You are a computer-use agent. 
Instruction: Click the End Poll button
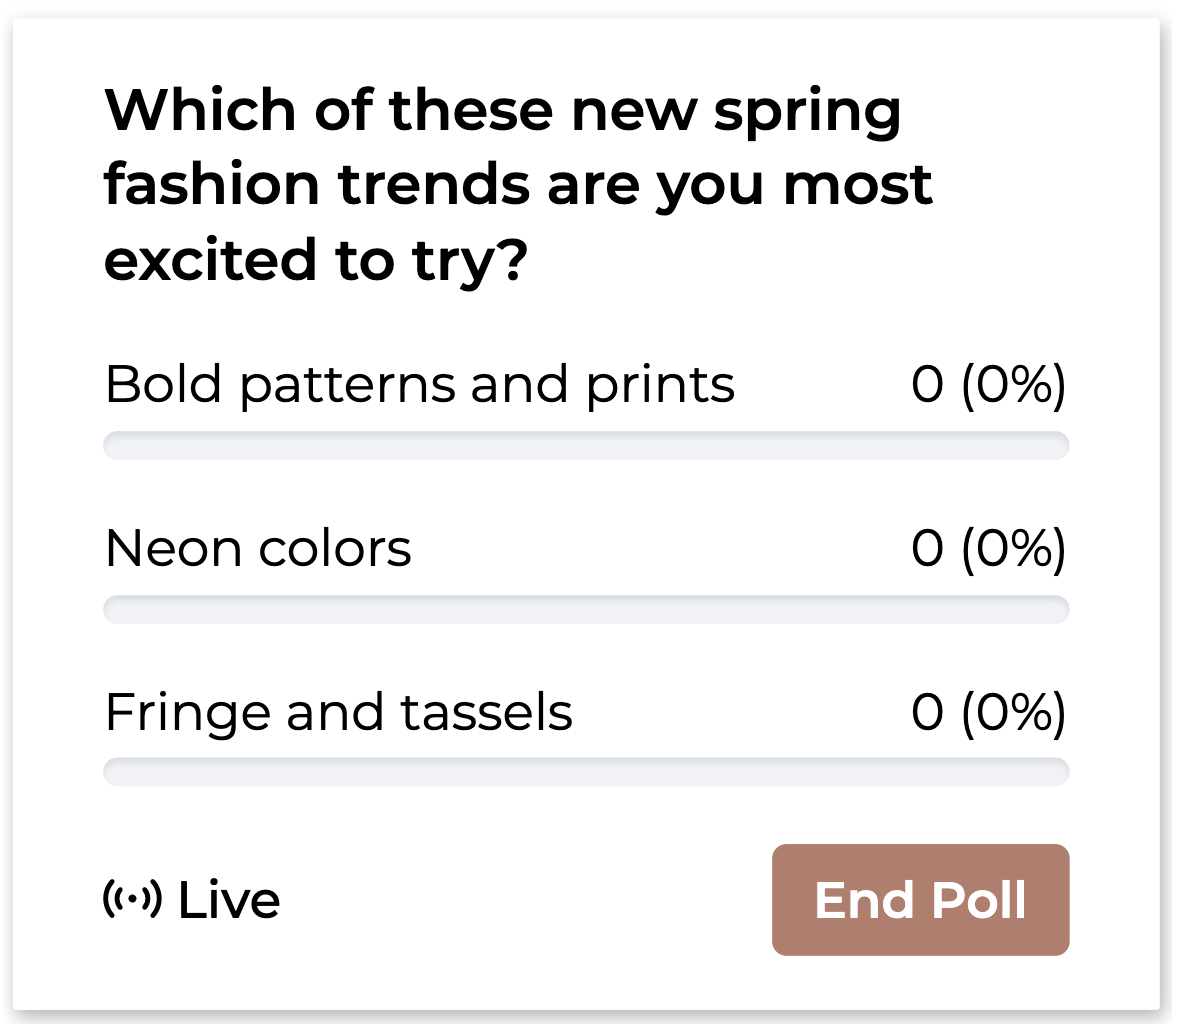[920, 900]
